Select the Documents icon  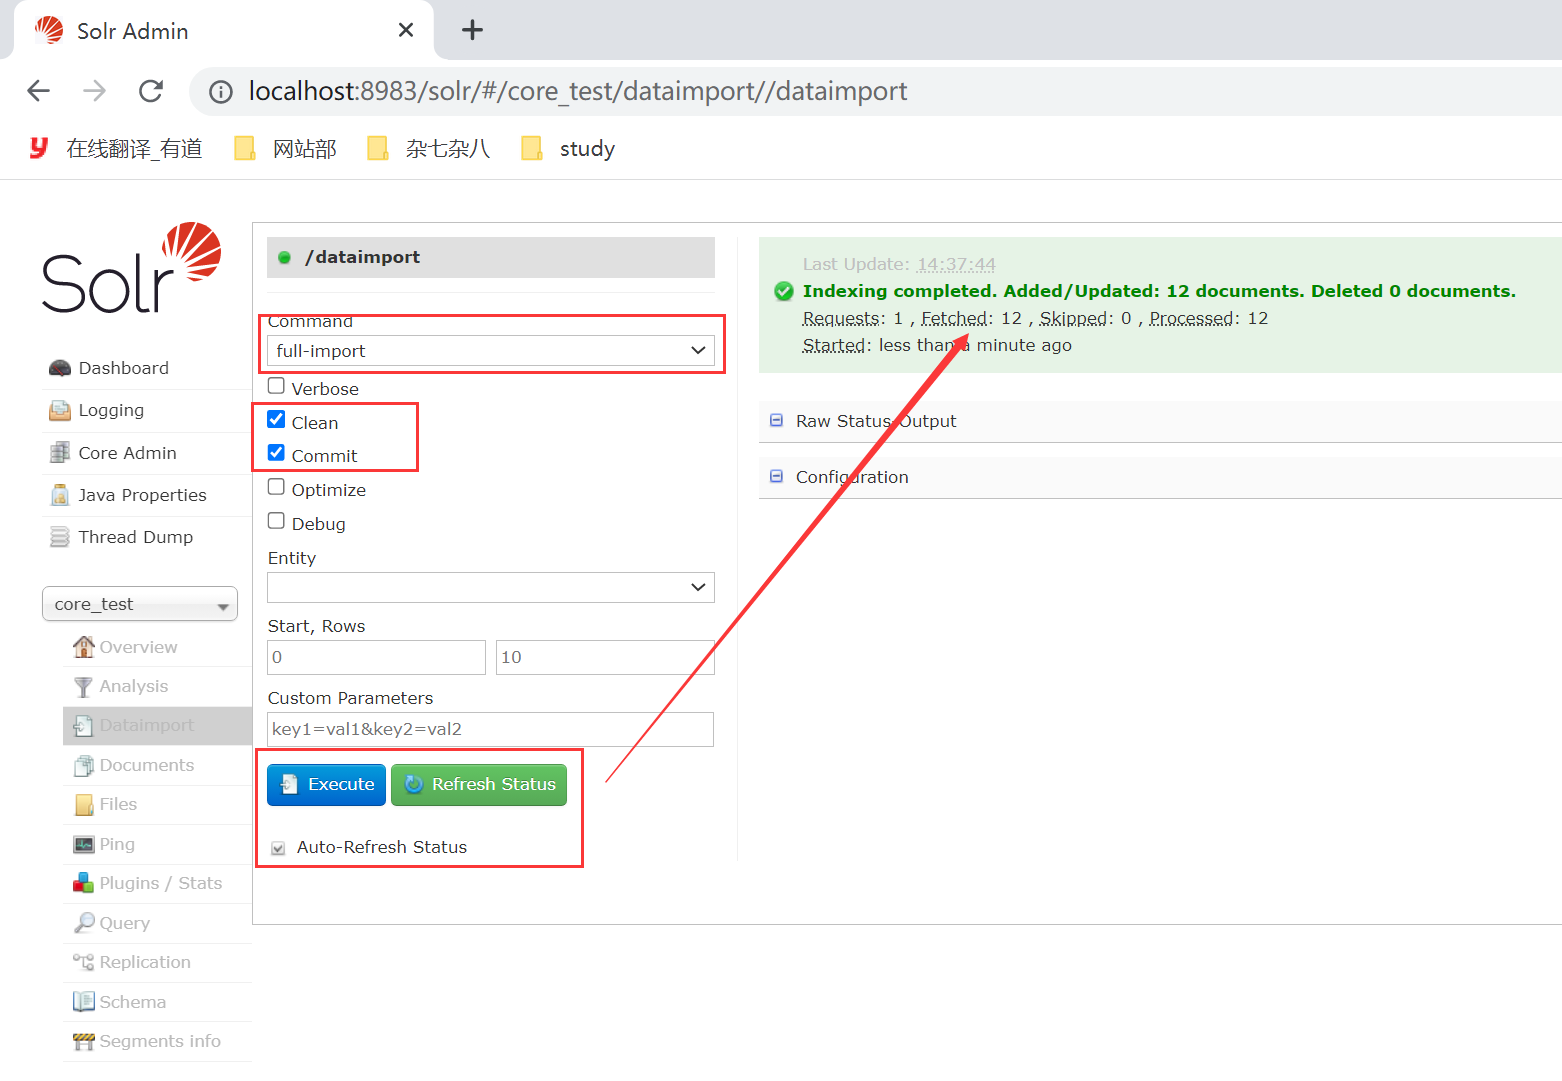tap(84, 765)
